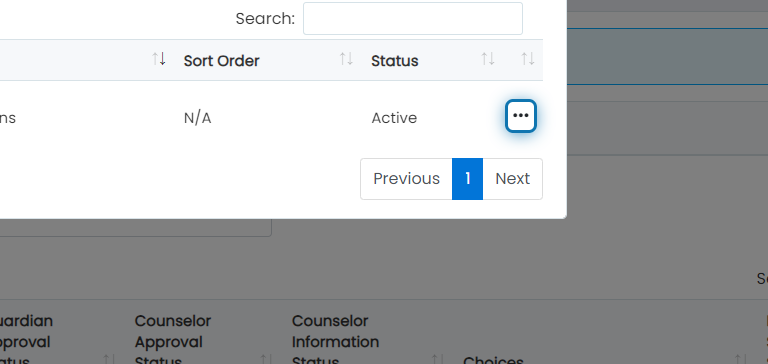Select page 1 in pagination
This screenshot has height=364, width=768.
(x=467, y=179)
